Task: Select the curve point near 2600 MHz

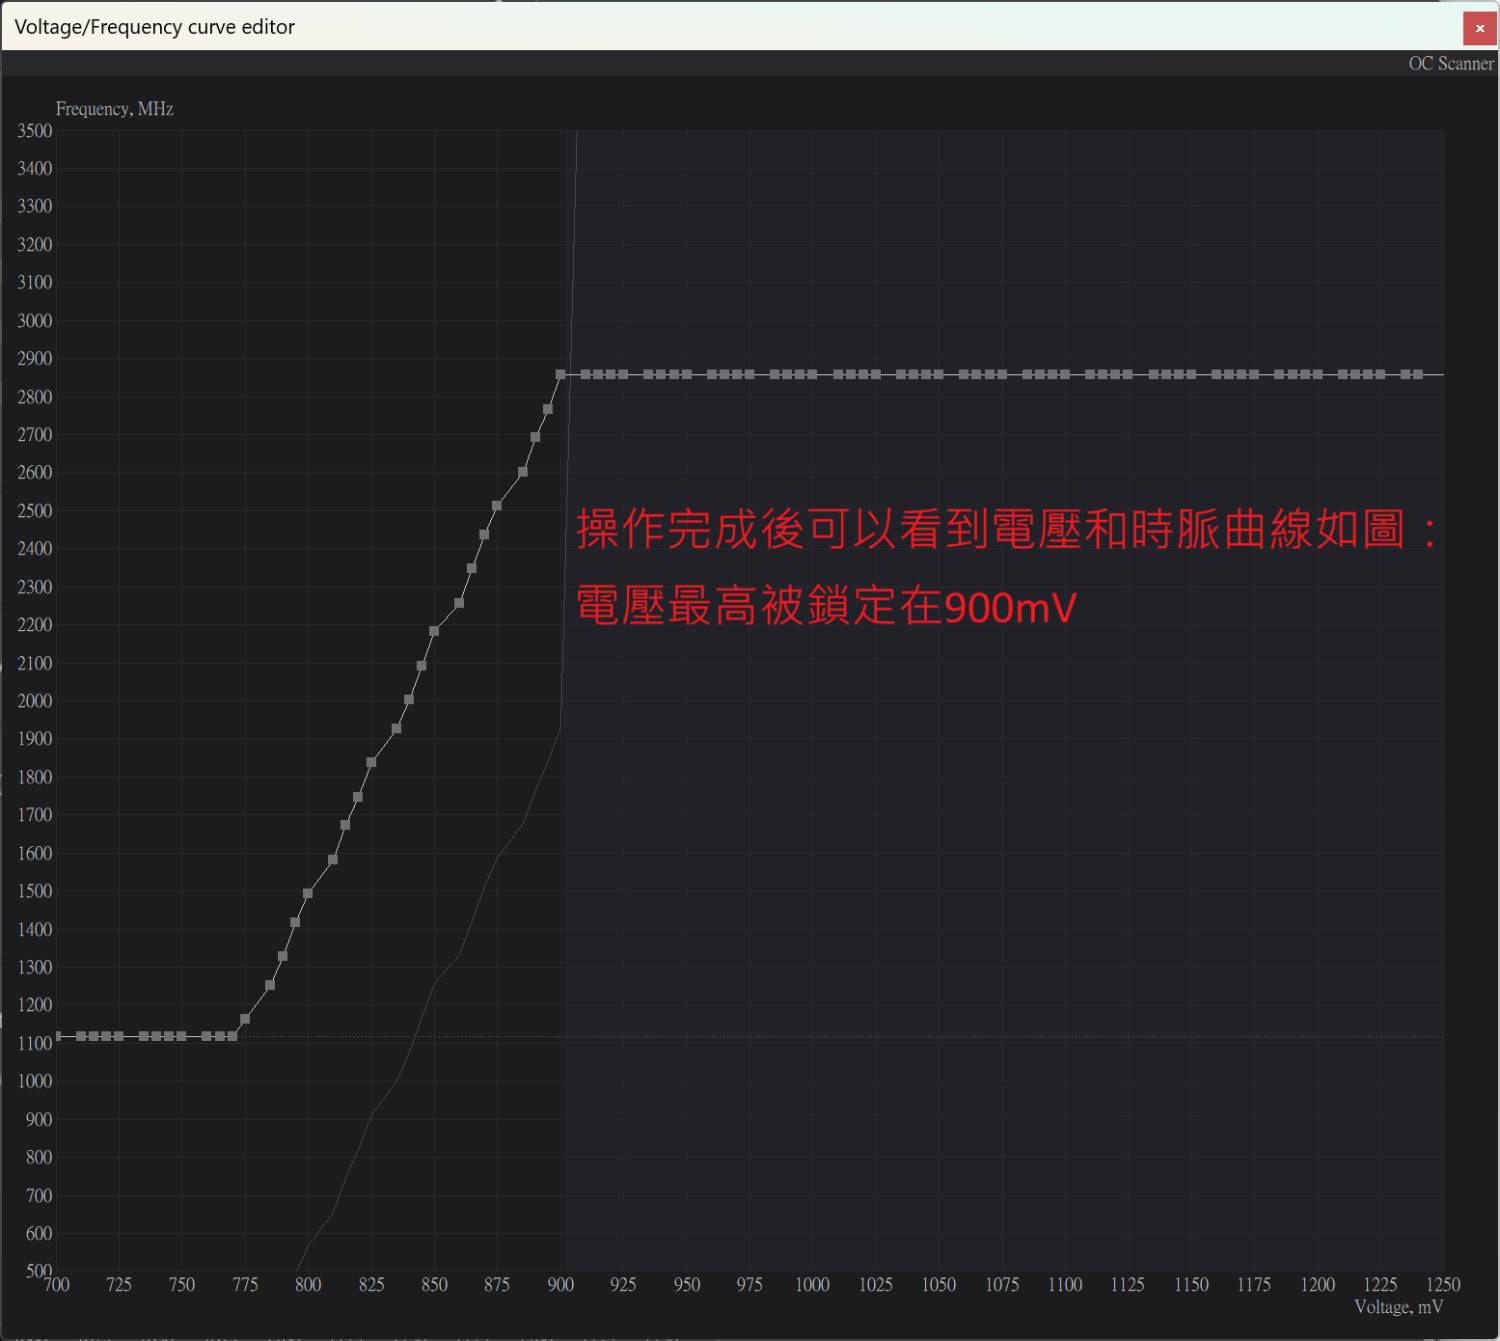Action: 522,471
